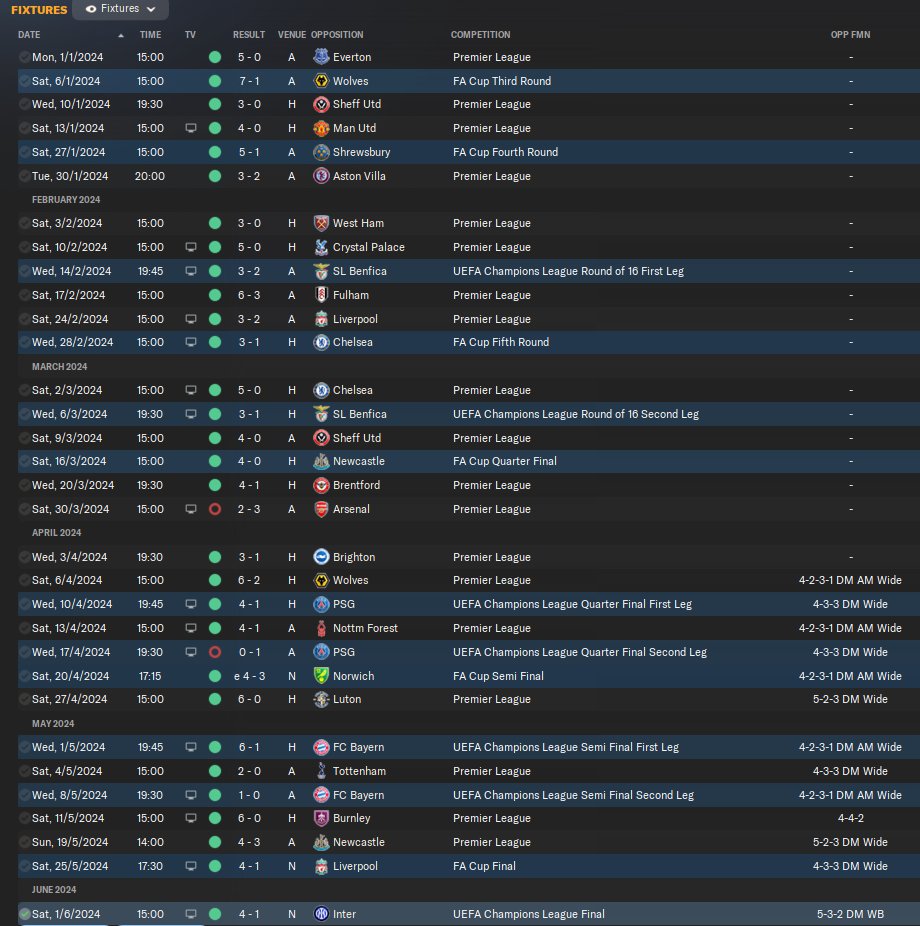Click the Chelsea badge in FA Cup Fifth Round row

pyautogui.click(x=321, y=342)
